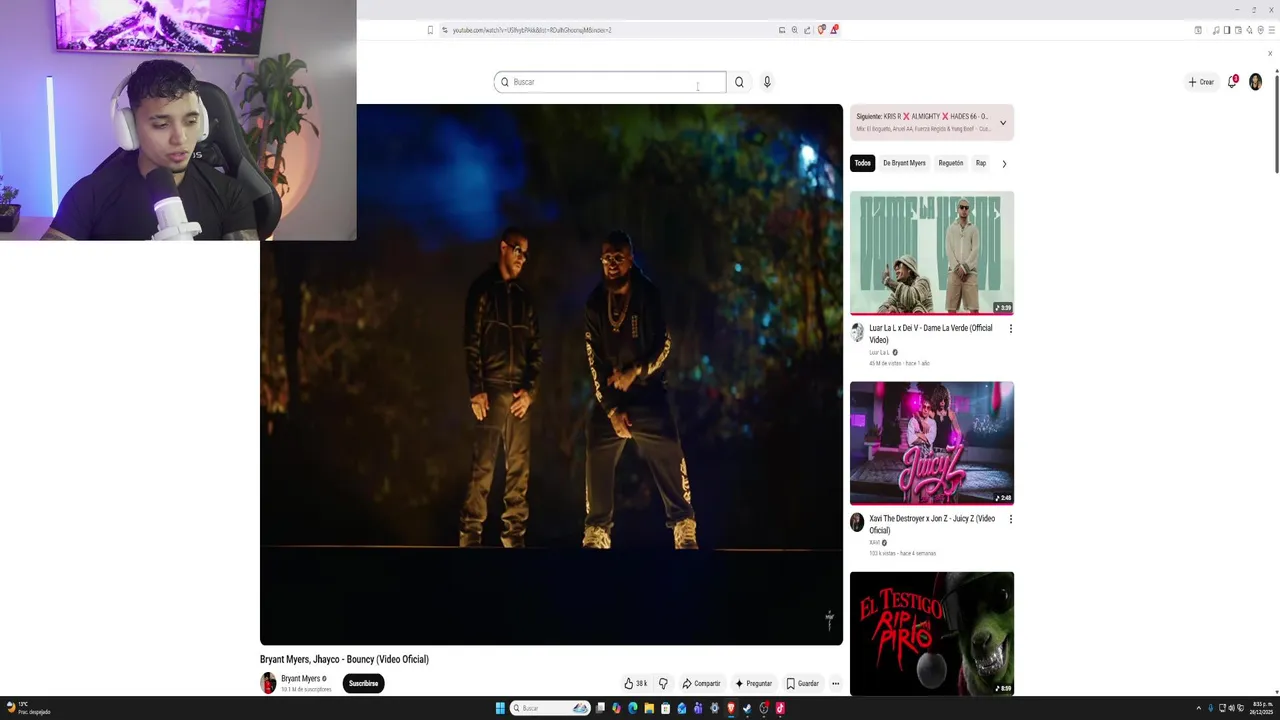Click the Guardar save button
Screen dimensions: 1280x720
[802, 684]
